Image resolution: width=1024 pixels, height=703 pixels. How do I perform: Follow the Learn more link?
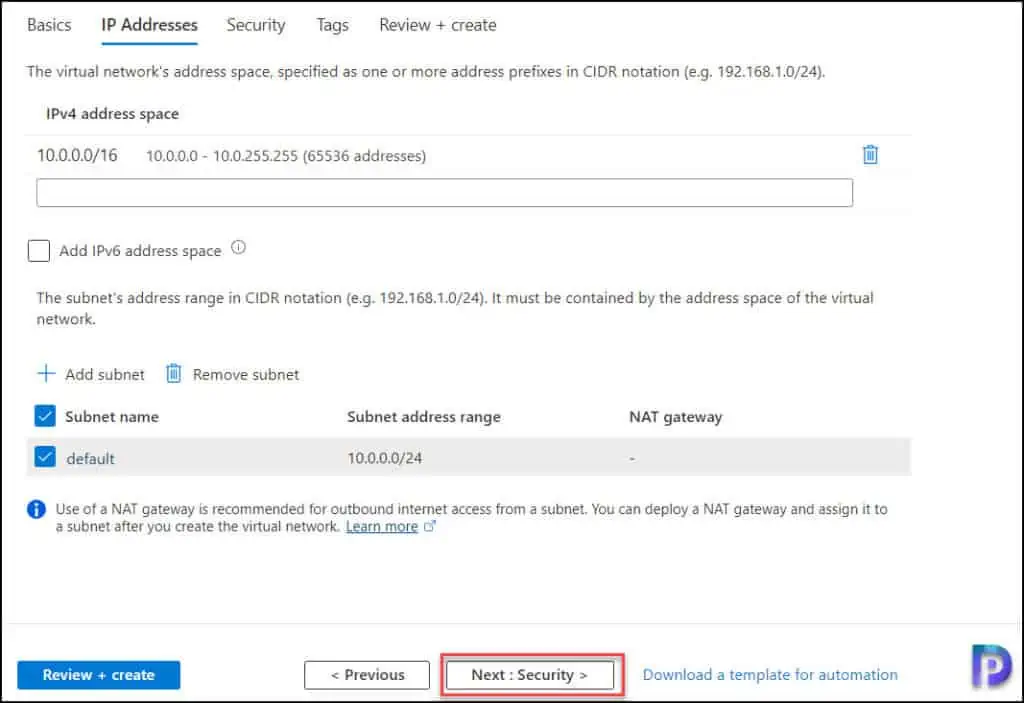(381, 527)
